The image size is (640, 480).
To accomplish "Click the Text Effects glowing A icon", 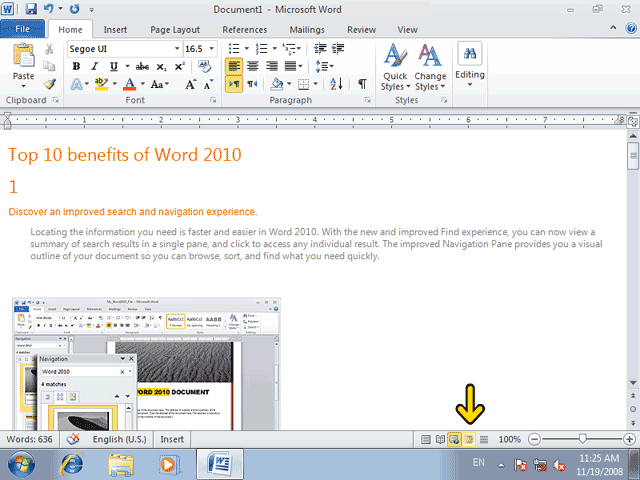I will (76, 84).
